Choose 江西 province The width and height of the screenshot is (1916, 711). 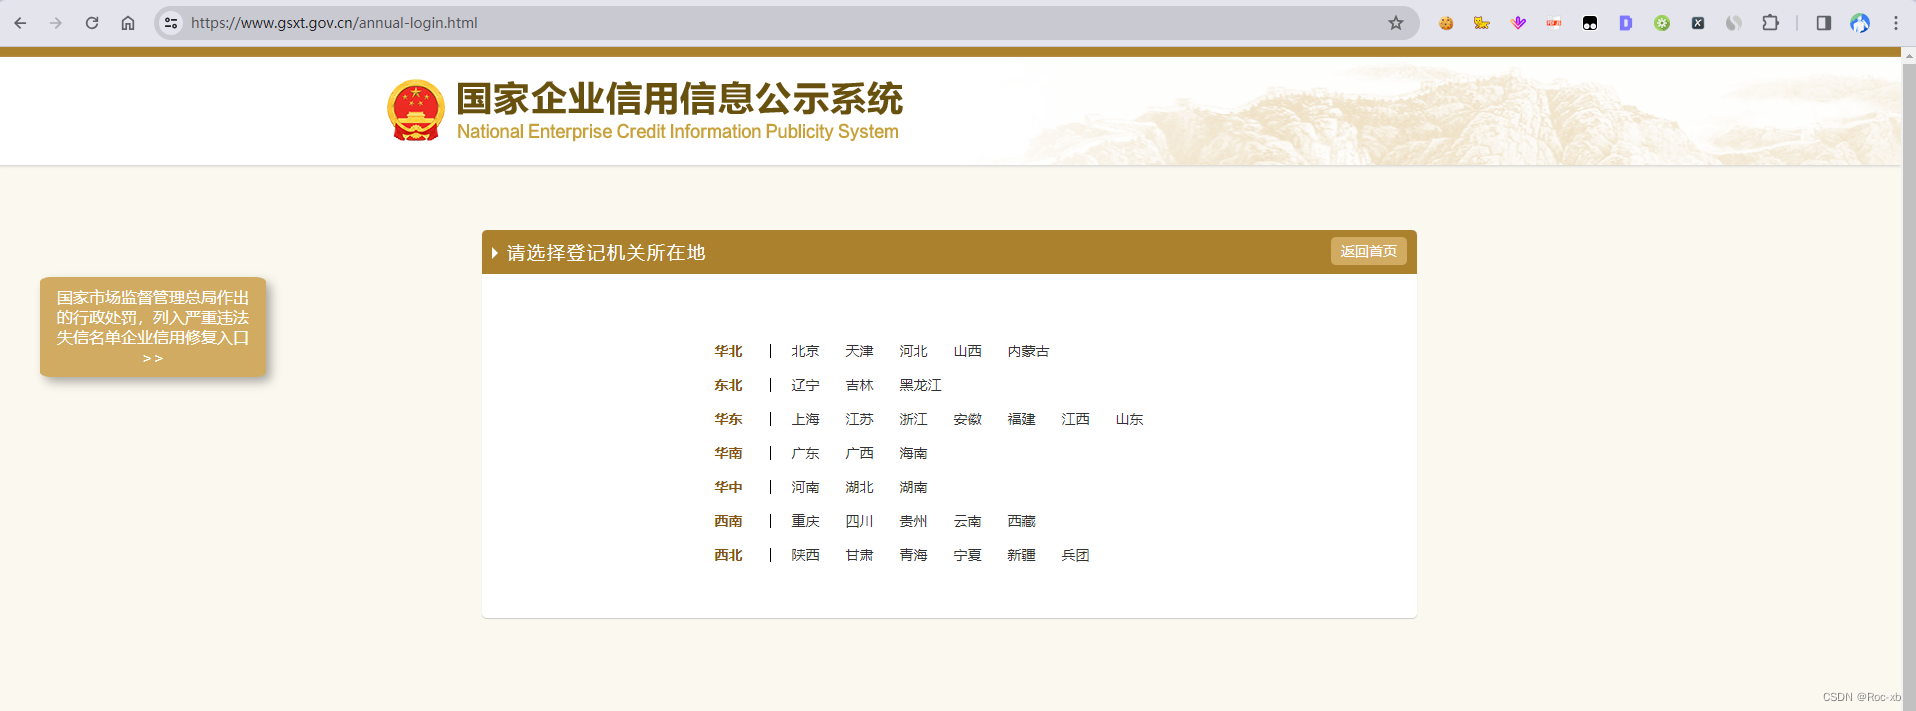pos(1075,419)
